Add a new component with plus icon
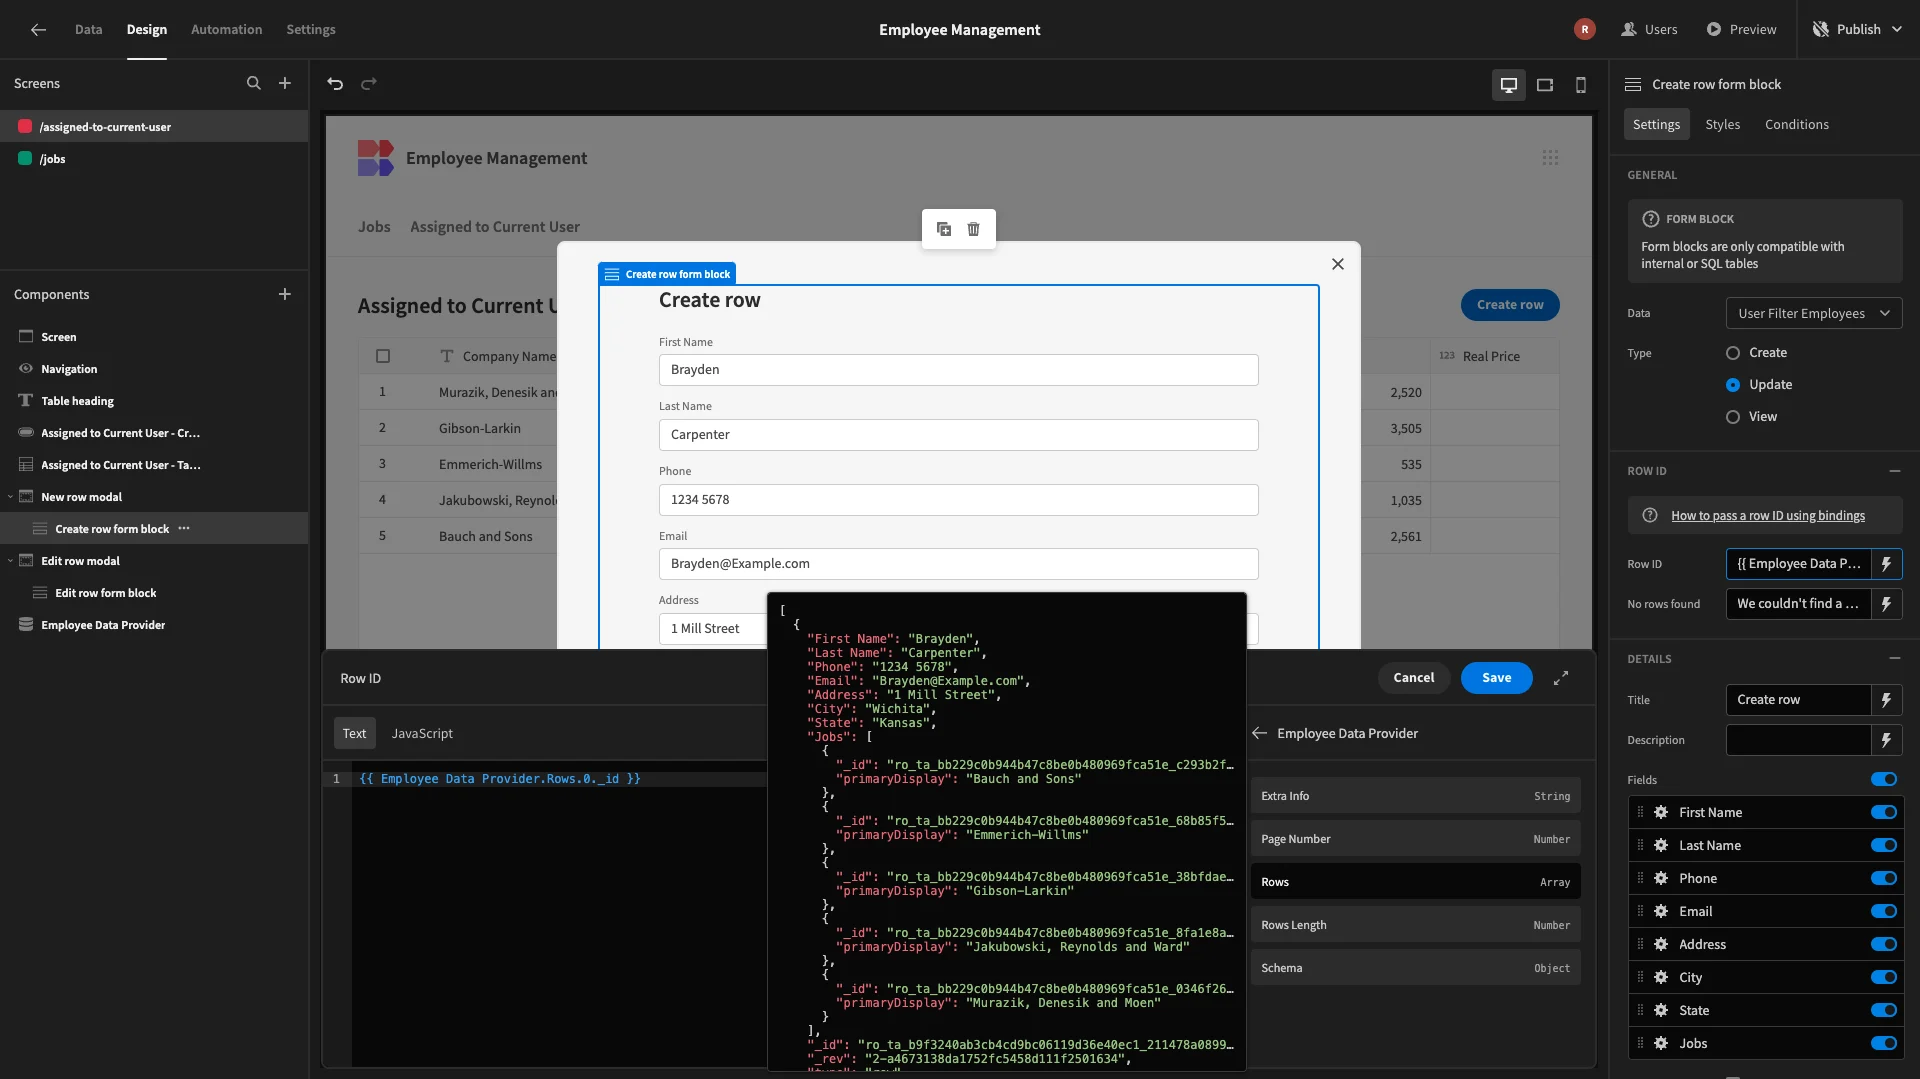1920x1079 pixels. [x=285, y=295]
